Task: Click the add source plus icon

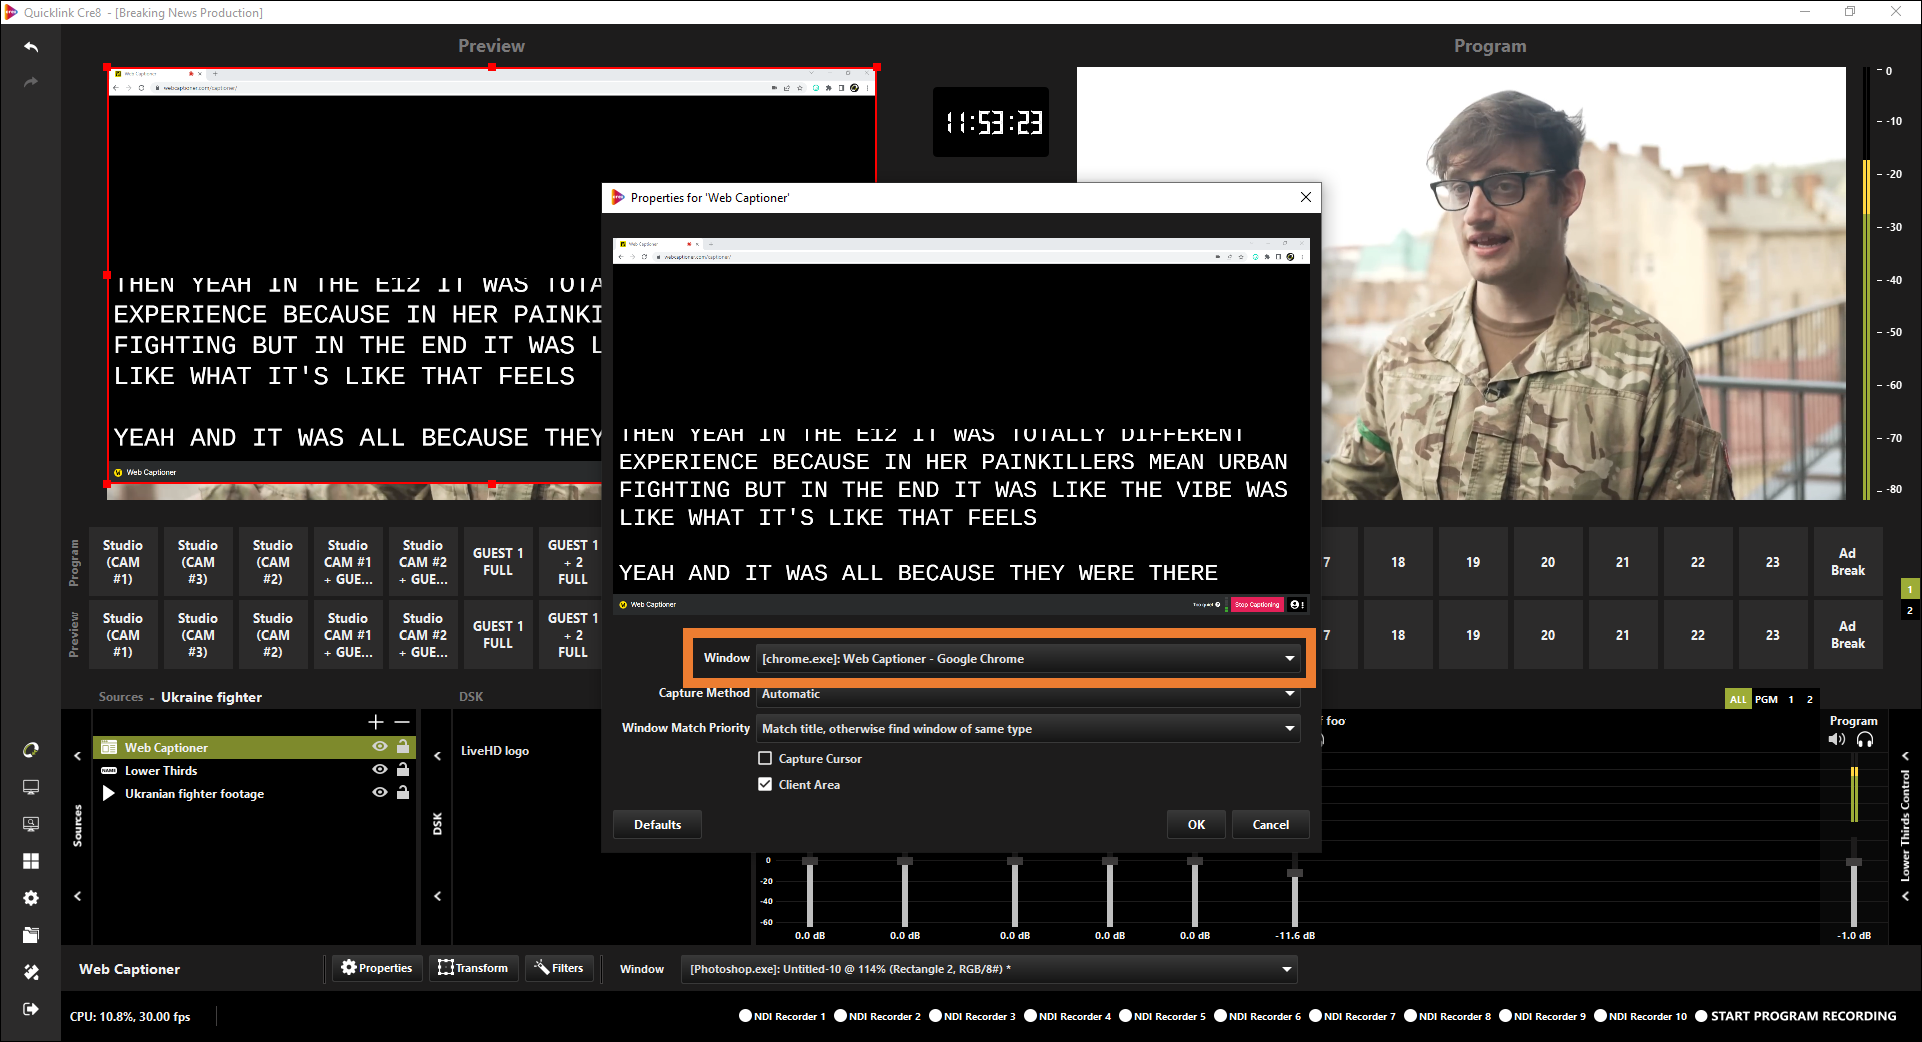Action: pyautogui.click(x=376, y=722)
